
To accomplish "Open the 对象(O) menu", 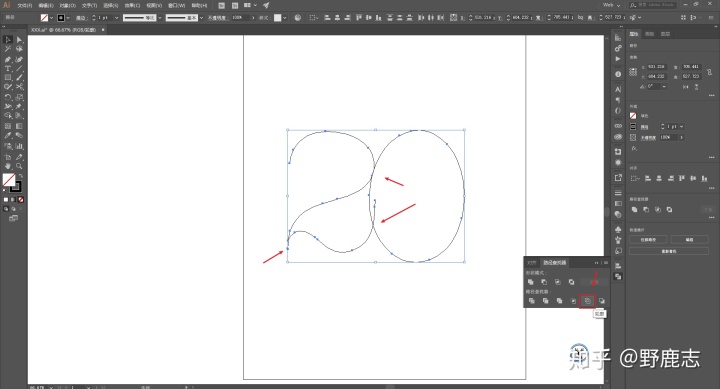I will [x=68, y=6].
